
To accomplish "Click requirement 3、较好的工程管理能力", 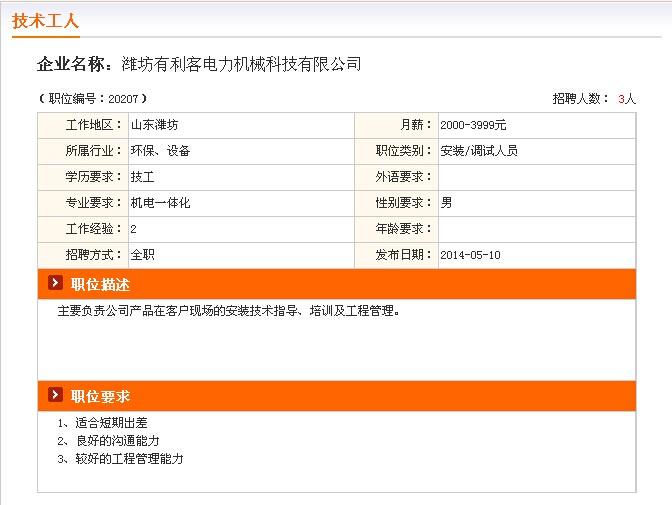I will click(x=120, y=459).
